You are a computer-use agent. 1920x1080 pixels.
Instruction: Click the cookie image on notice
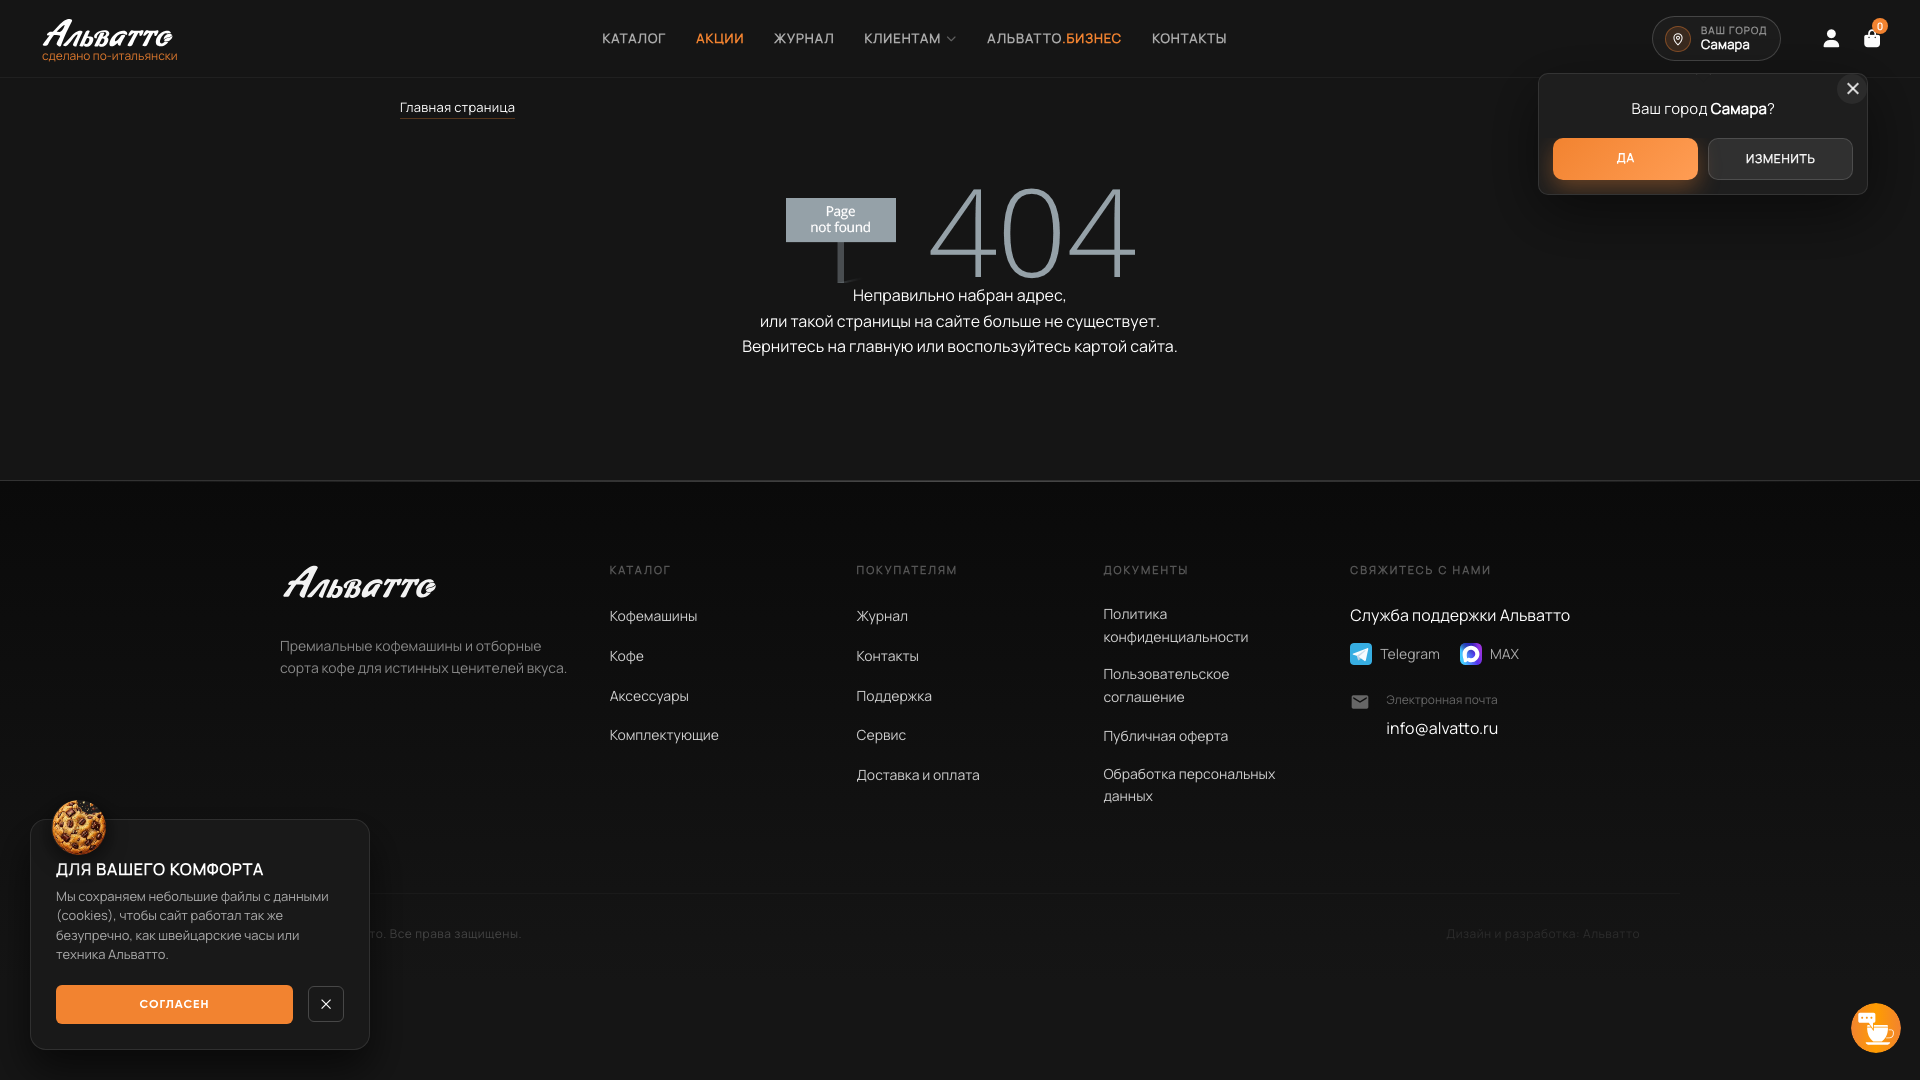pyautogui.click(x=79, y=827)
